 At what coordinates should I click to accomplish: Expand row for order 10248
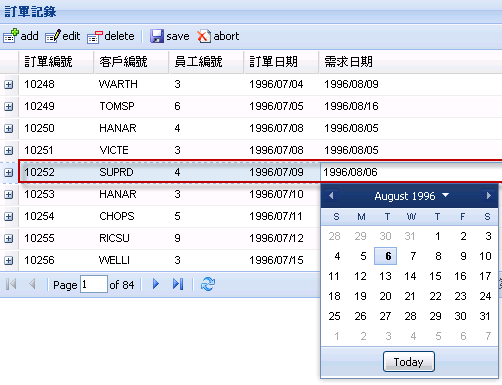[x=9, y=85]
